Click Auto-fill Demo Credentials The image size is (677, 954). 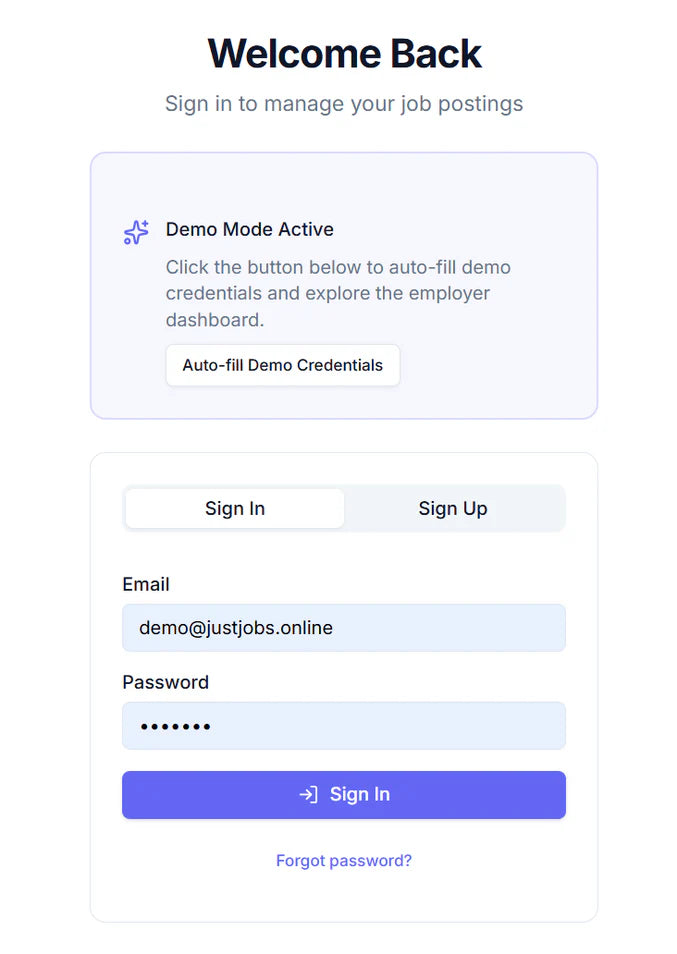coord(282,365)
